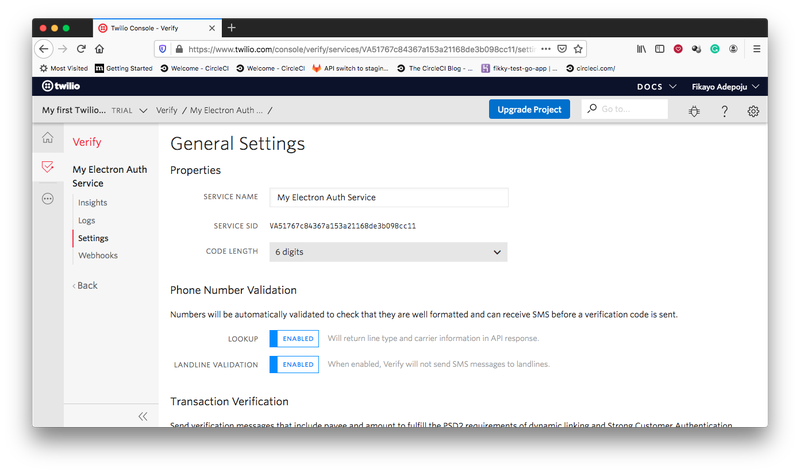Switch to the Twilio Console - Verify tab
The image size is (800, 473).
click(x=157, y=28)
